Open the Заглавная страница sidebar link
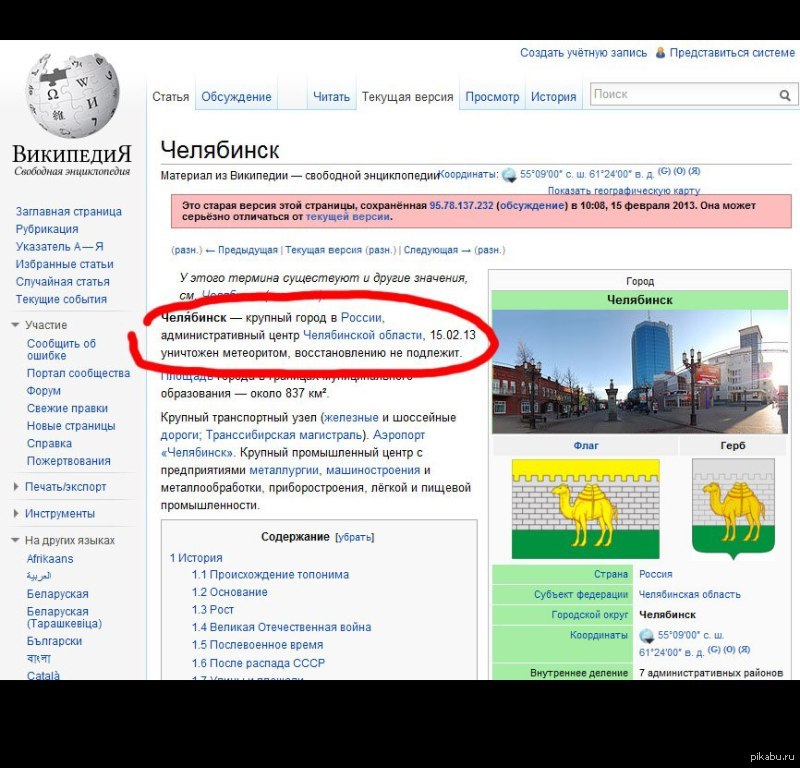Screen dimensions: 800x768 (x=68, y=212)
